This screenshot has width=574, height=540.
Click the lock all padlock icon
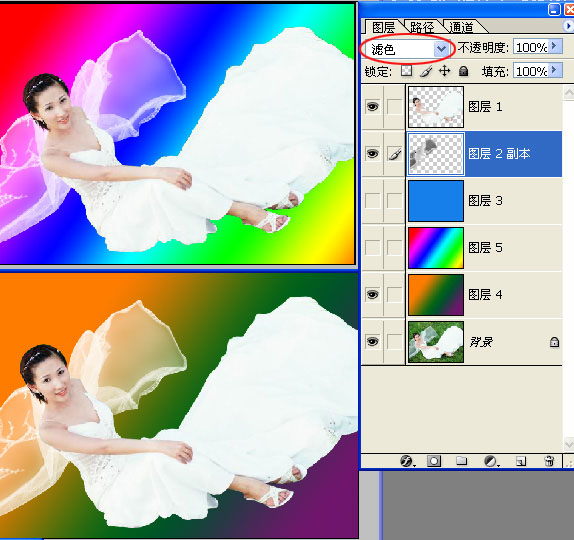(463, 71)
